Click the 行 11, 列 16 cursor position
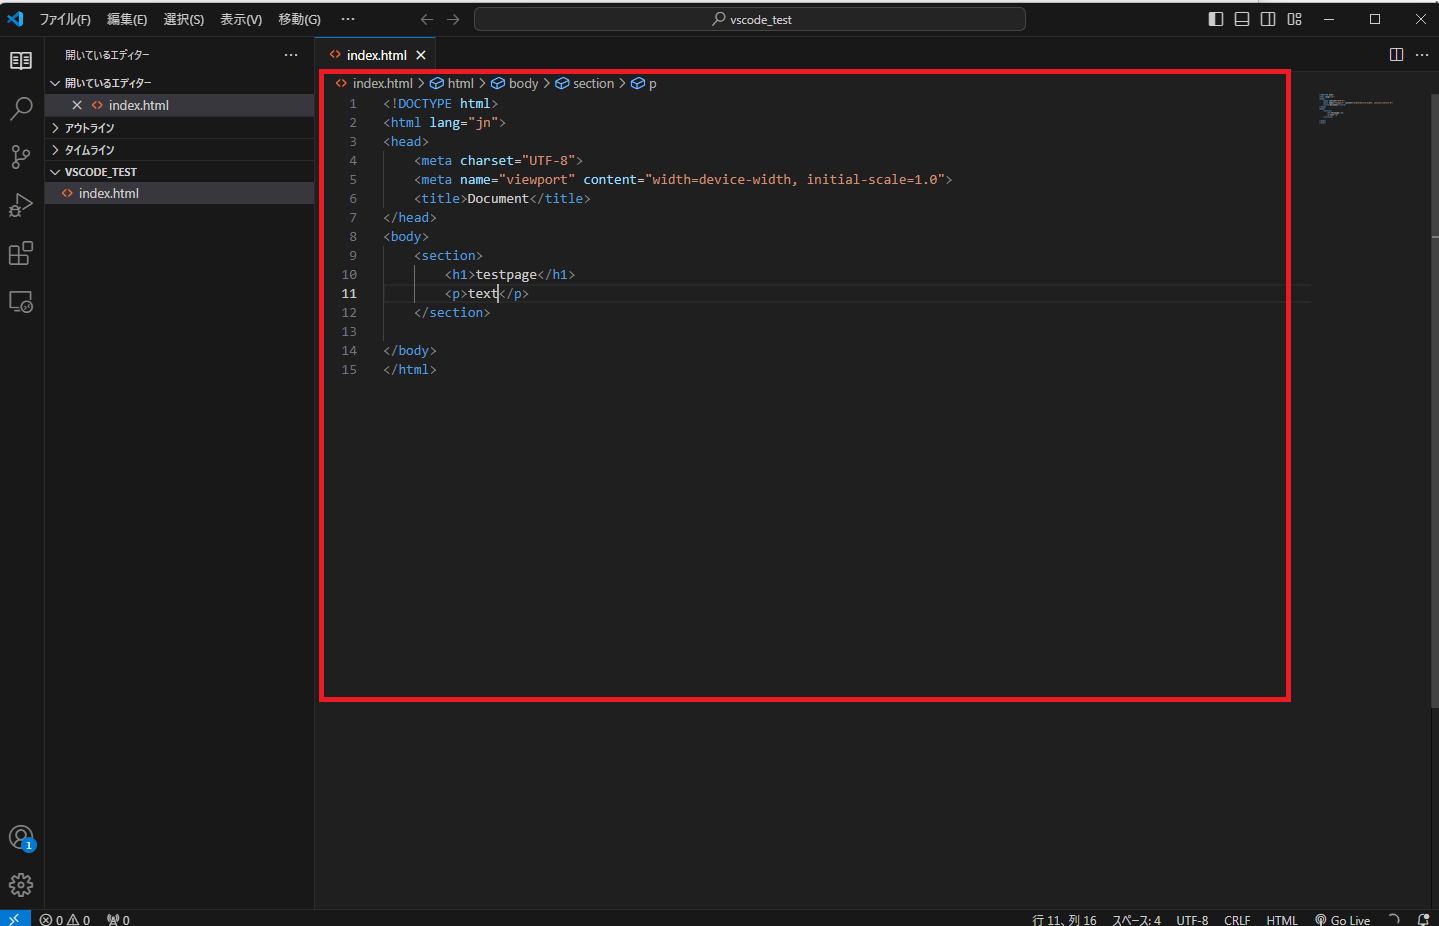The width and height of the screenshot is (1439, 926). (1064, 920)
